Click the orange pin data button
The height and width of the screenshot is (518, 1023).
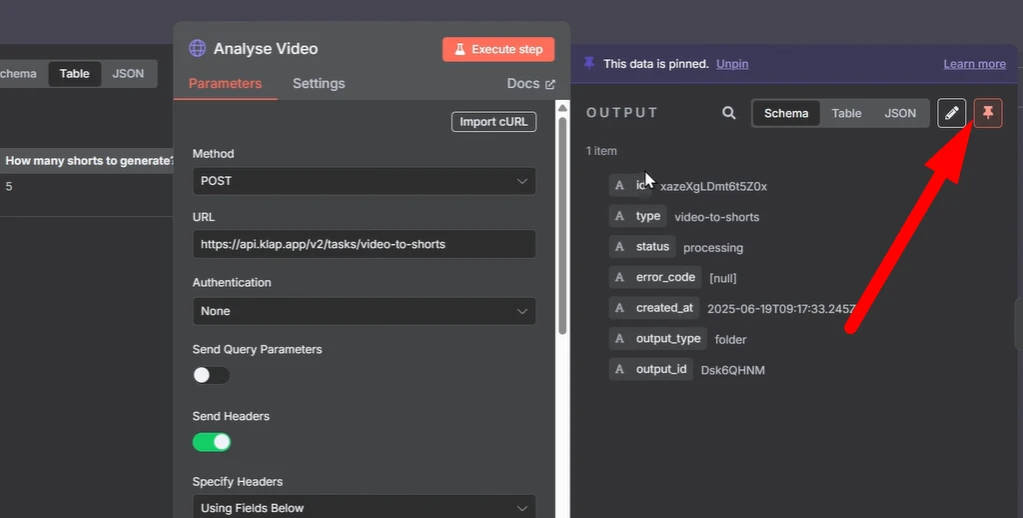click(988, 113)
